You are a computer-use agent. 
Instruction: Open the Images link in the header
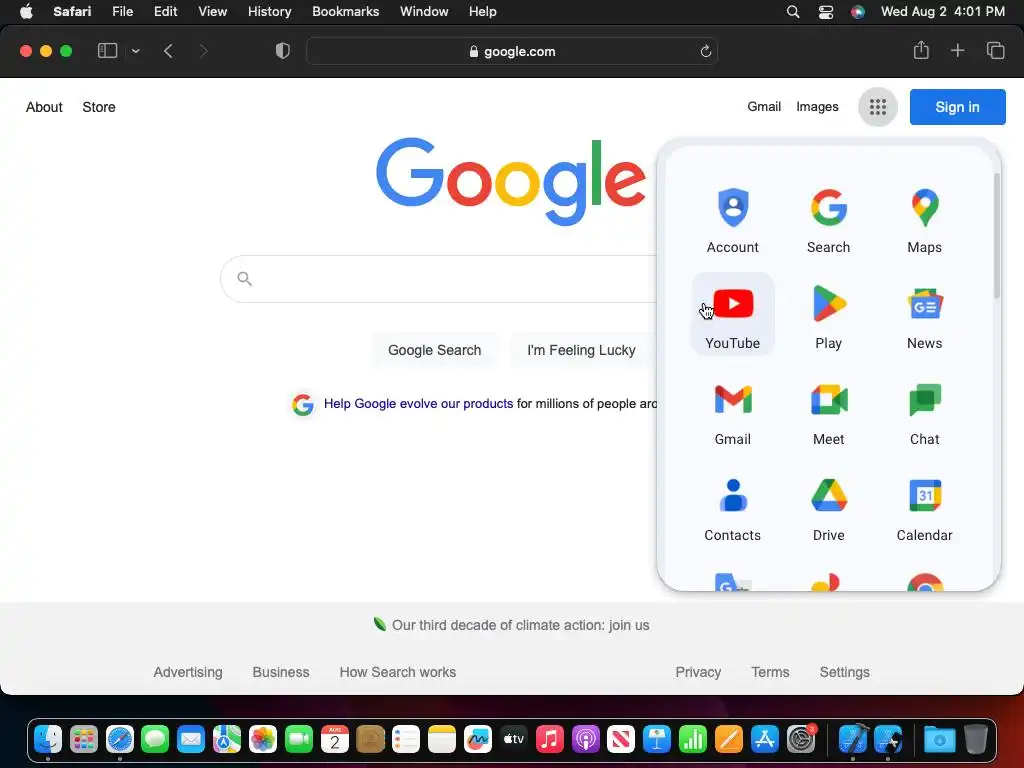click(x=817, y=106)
